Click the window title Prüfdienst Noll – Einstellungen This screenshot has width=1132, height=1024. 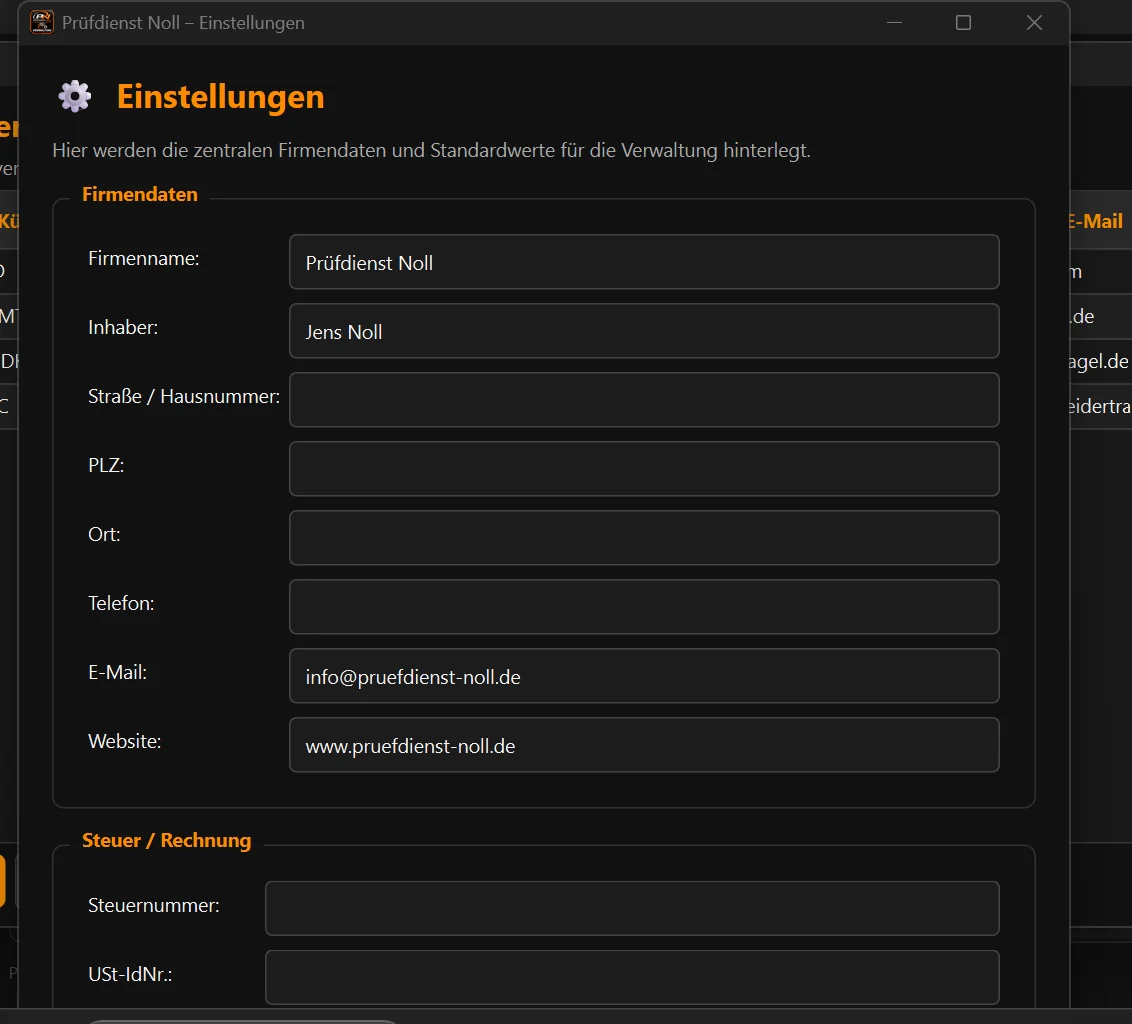(183, 22)
